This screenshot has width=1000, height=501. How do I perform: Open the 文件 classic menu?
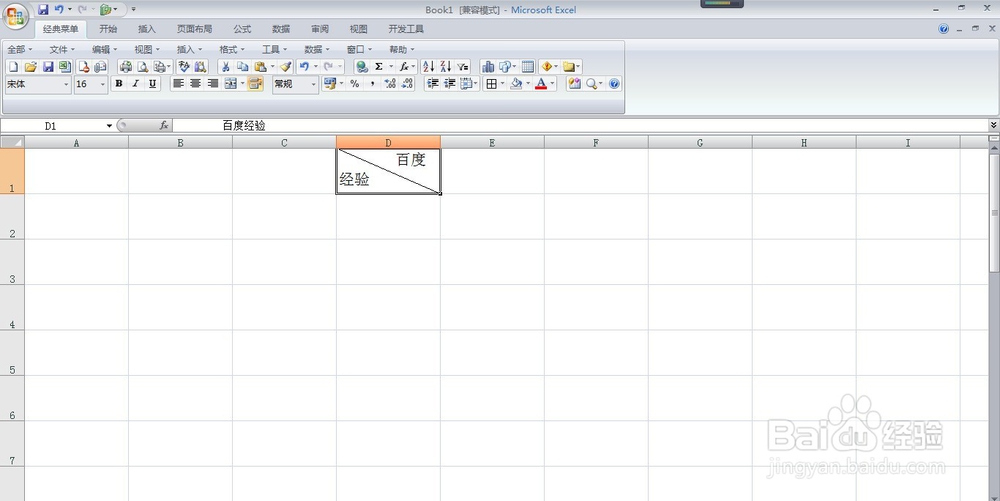[62, 49]
